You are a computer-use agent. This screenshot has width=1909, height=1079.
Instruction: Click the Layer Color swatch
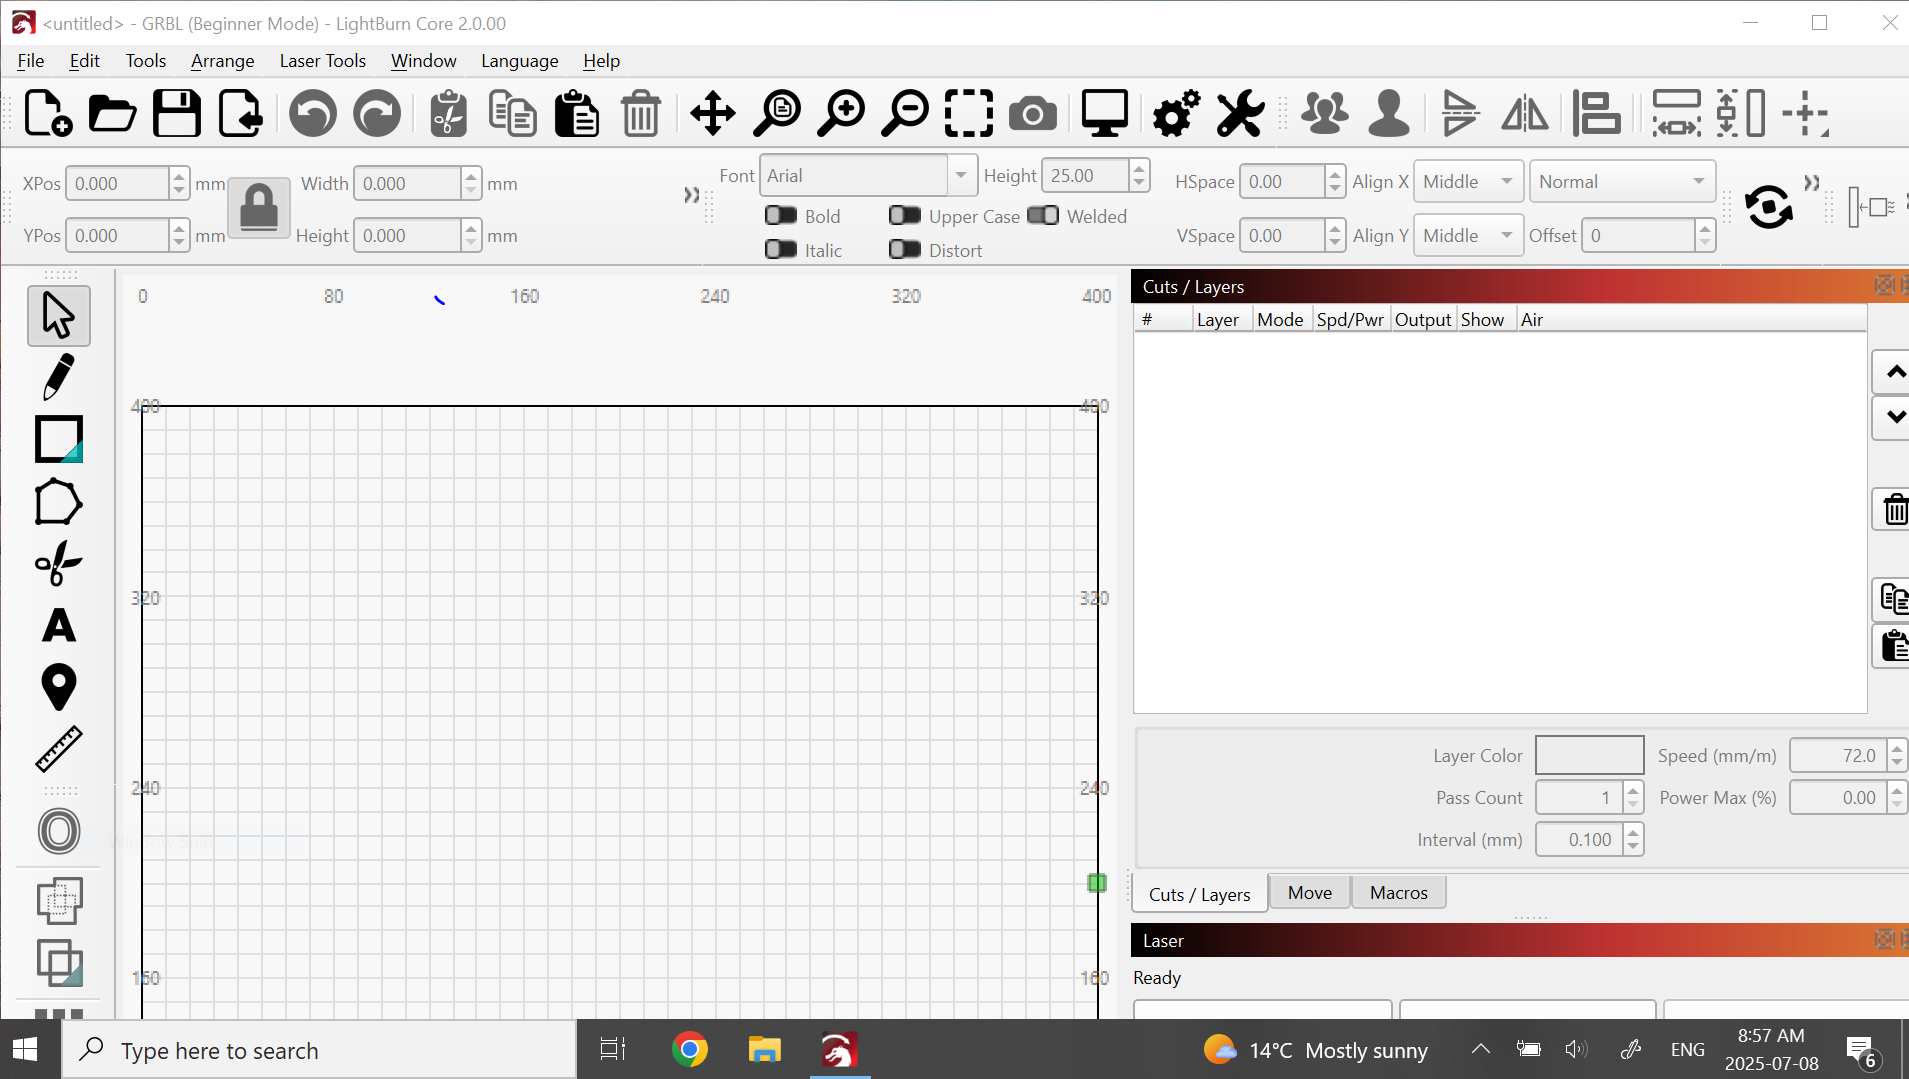coord(1589,756)
